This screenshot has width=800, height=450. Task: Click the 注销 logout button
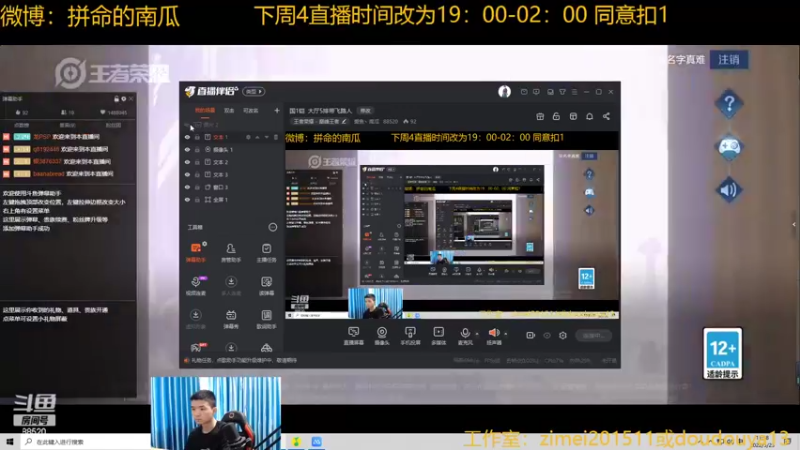tap(729, 60)
